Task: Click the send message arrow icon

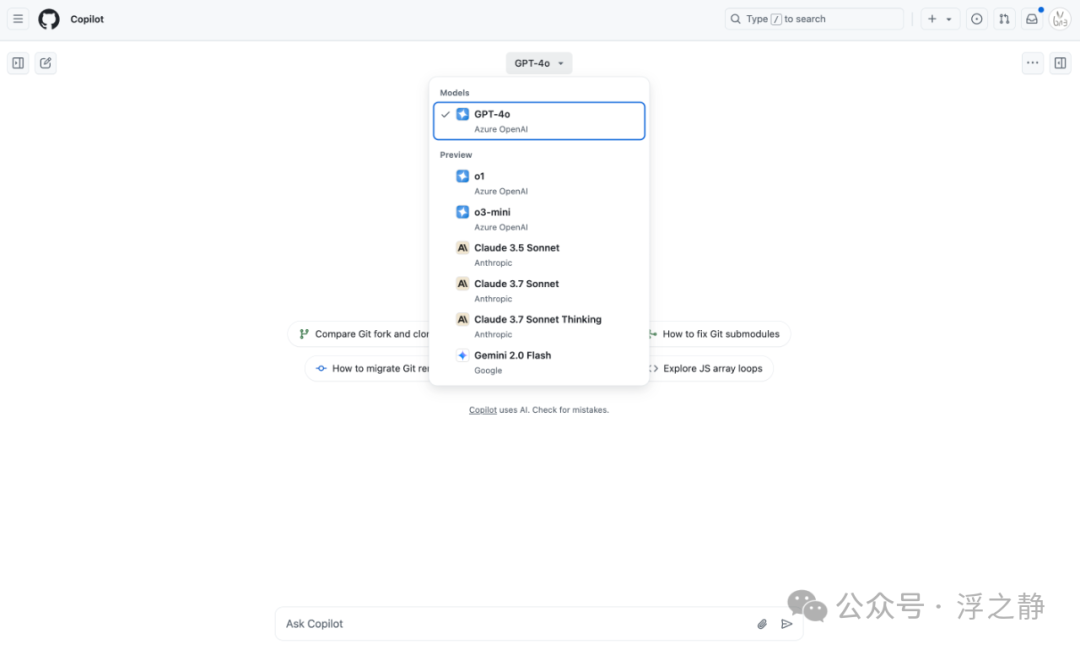Action: pyautogui.click(x=787, y=624)
